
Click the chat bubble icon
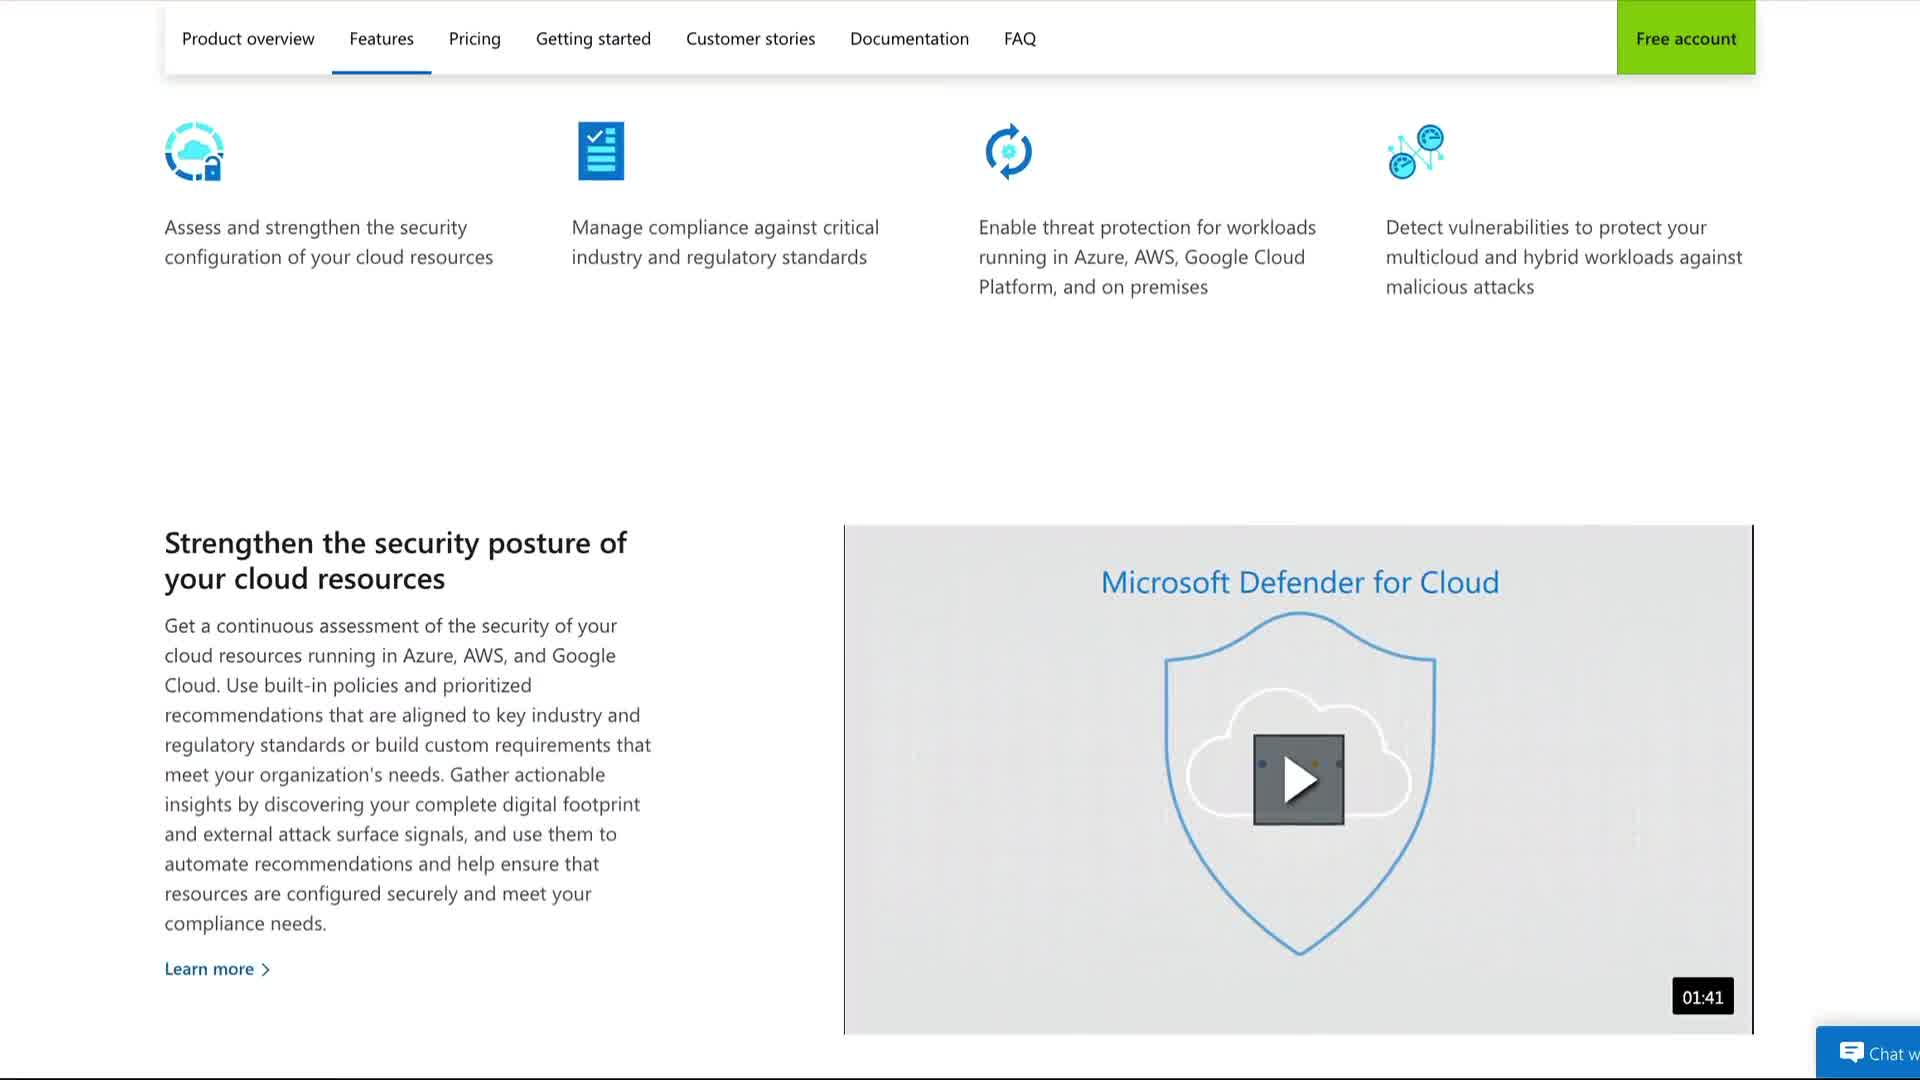coord(1851,1052)
